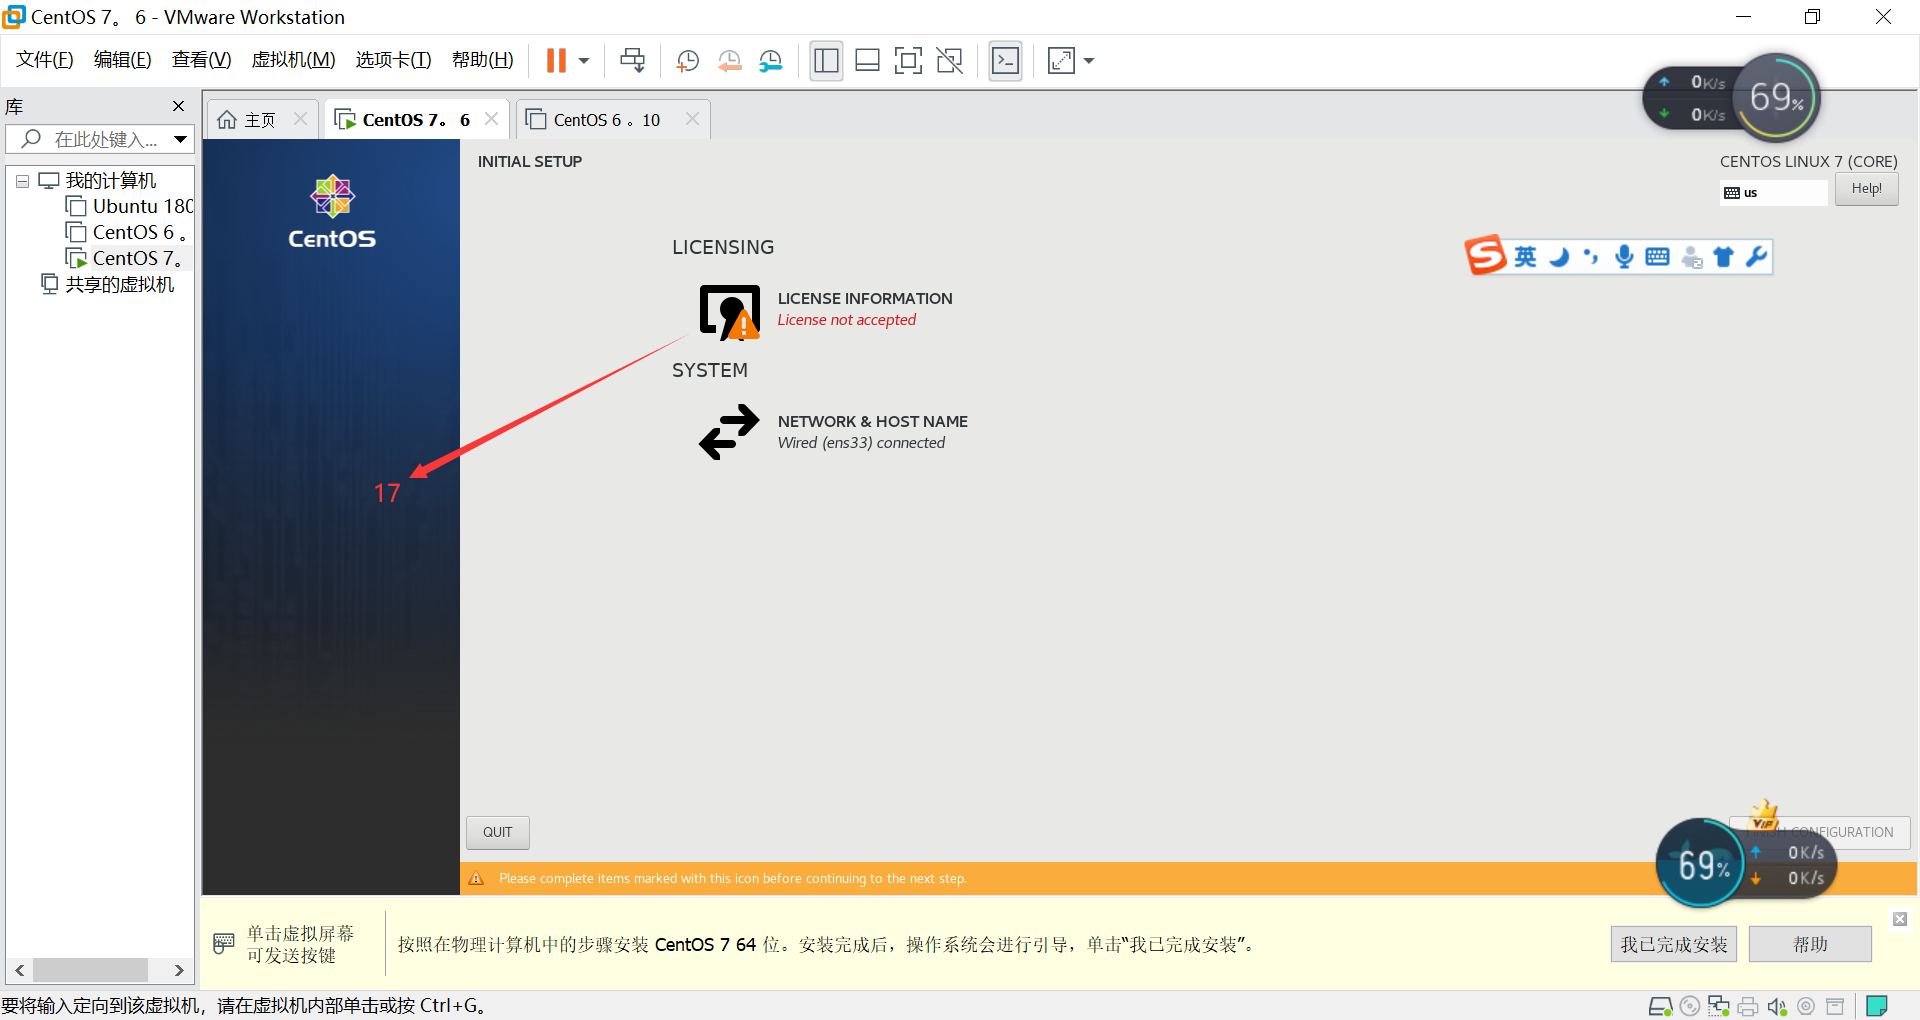Click the hard disk status icon
The width and height of the screenshot is (1920, 1020).
[x=1660, y=1006]
